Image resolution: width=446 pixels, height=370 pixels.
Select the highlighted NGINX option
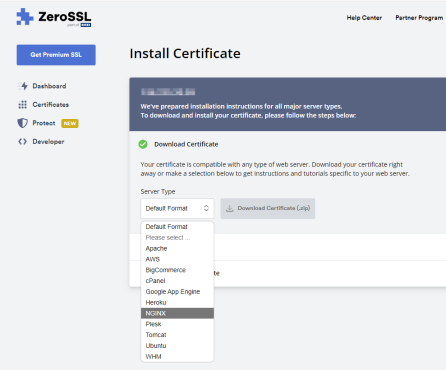tap(177, 313)
